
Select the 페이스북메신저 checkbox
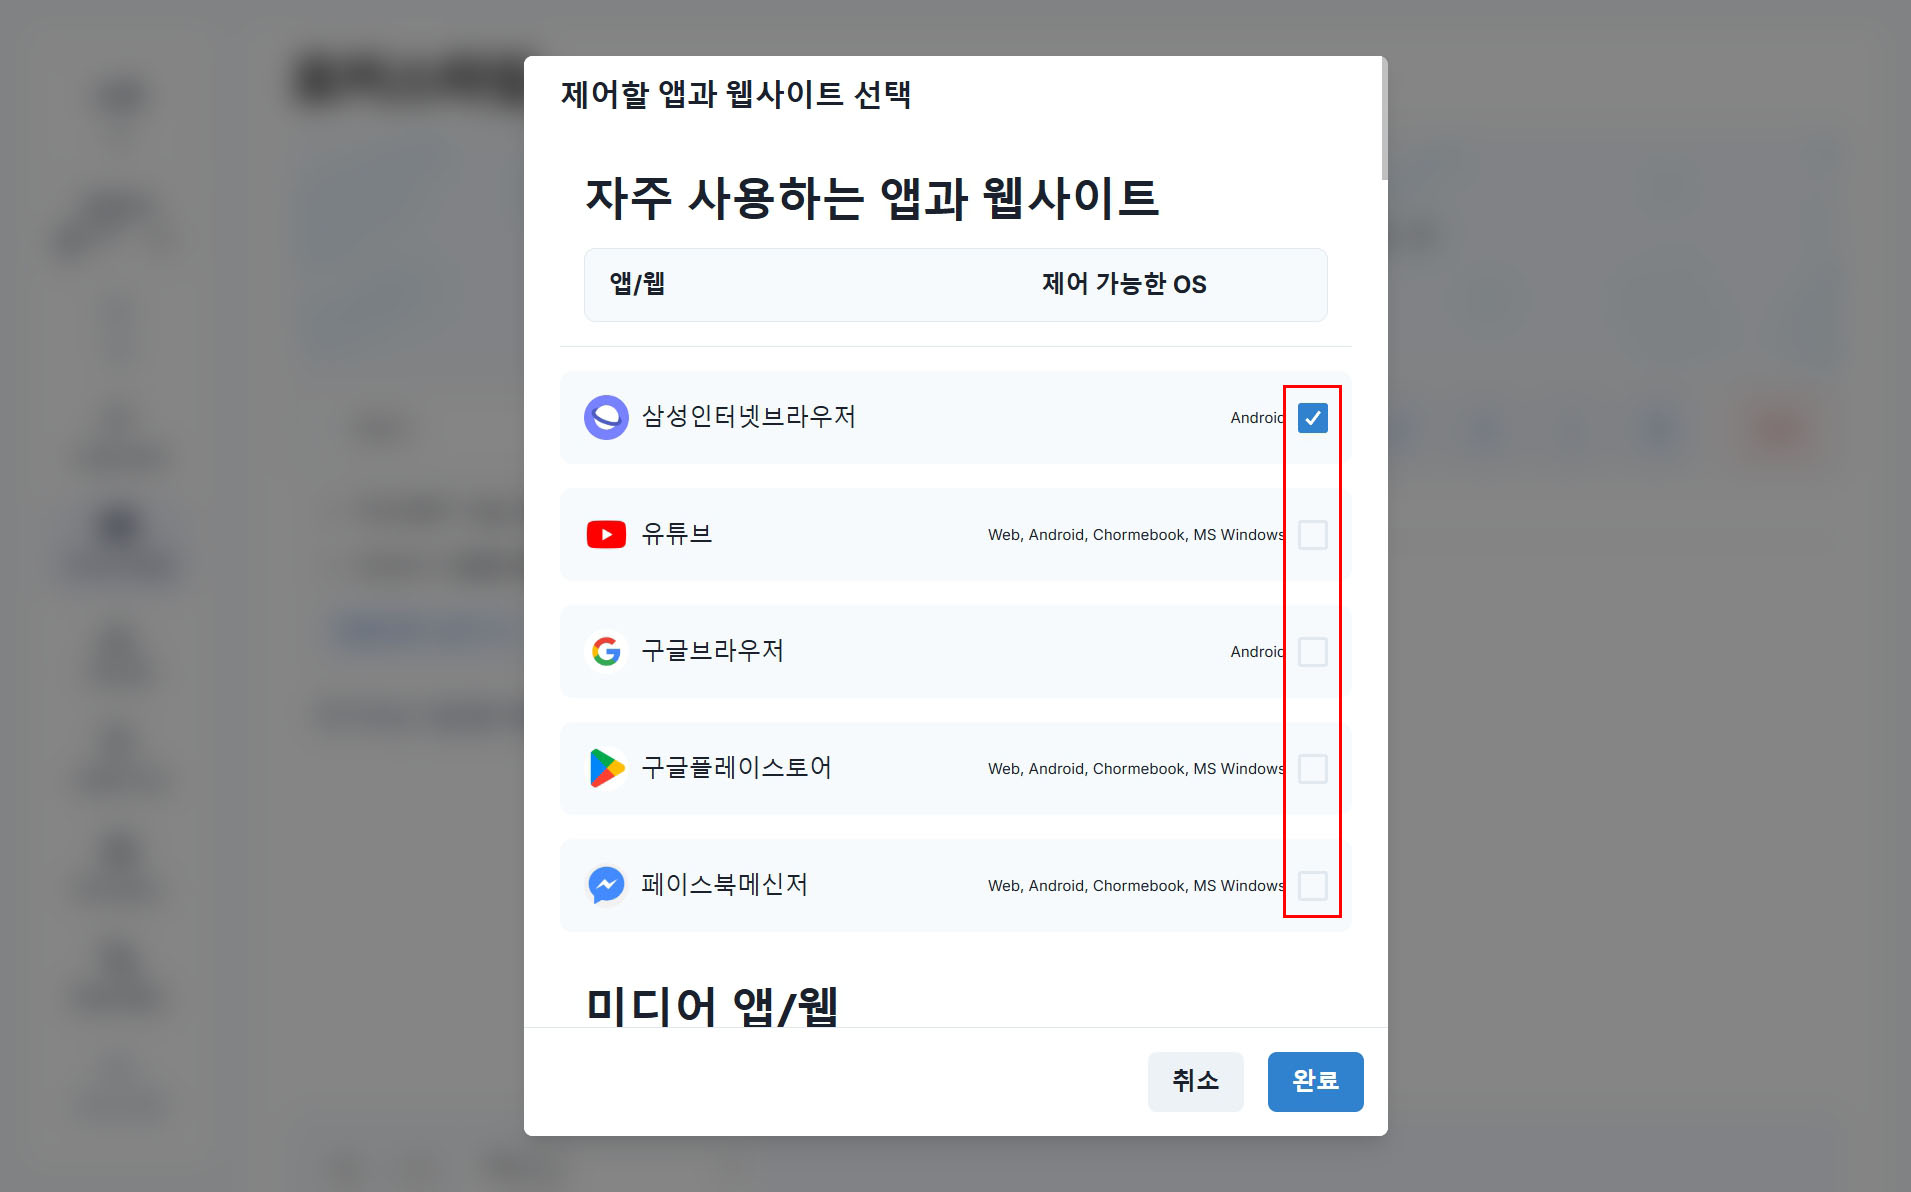pyautogui.click(x=1312, y=886)
